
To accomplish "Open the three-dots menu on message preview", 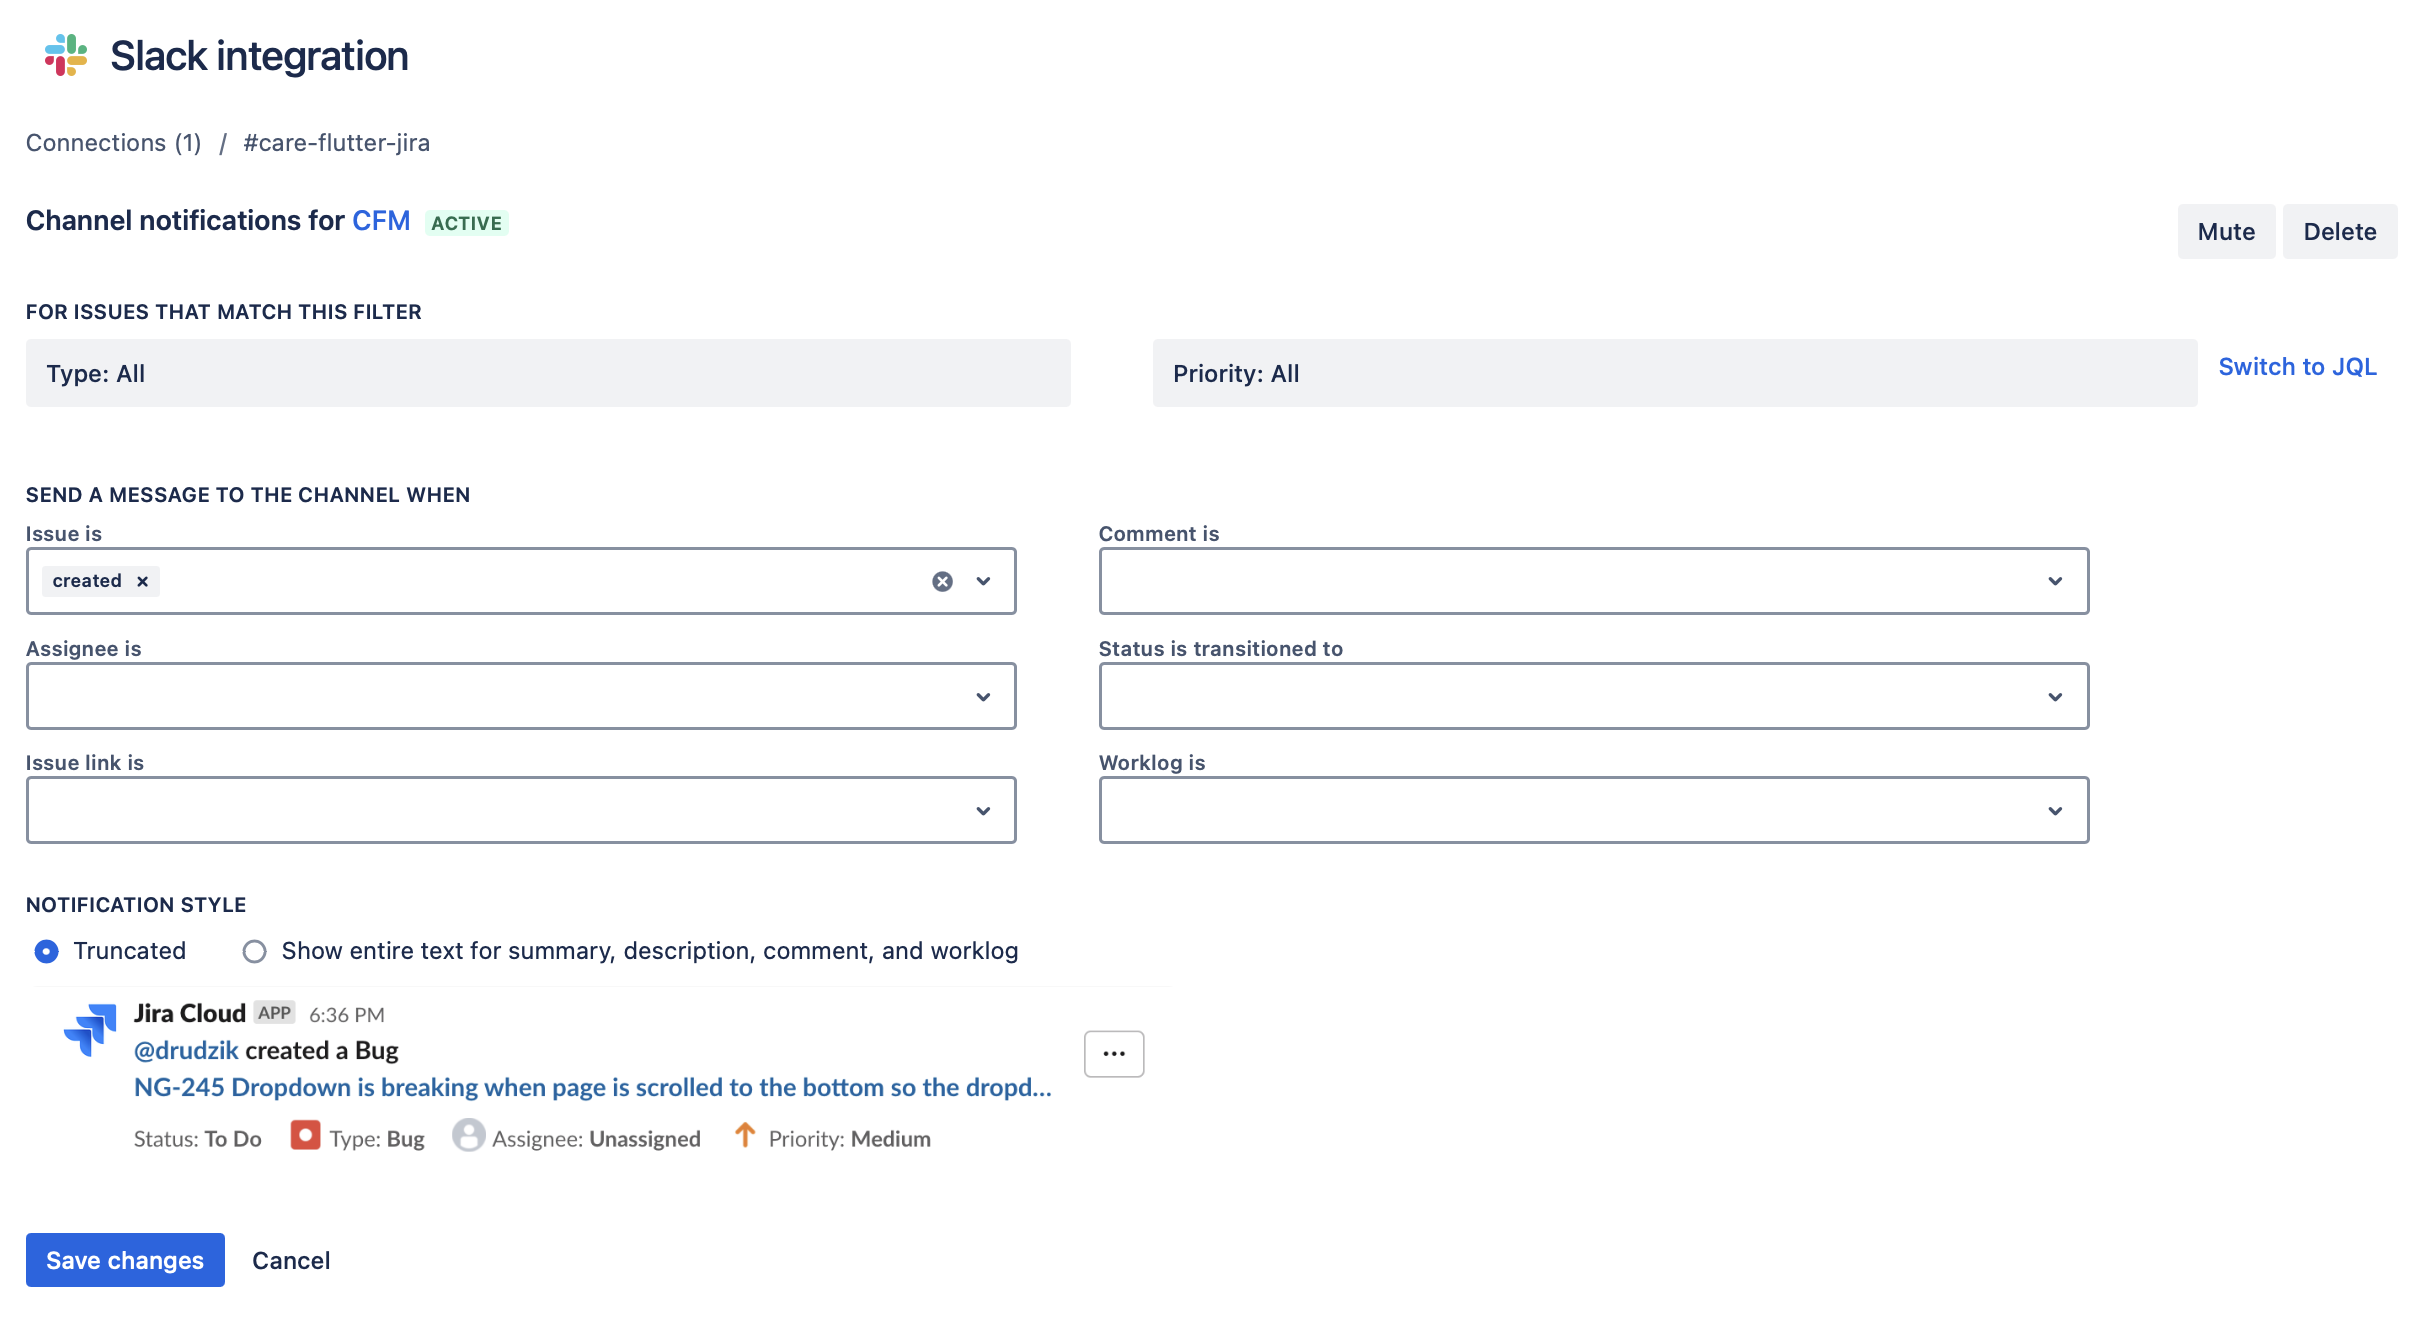I will [x=1114, y=1054].
